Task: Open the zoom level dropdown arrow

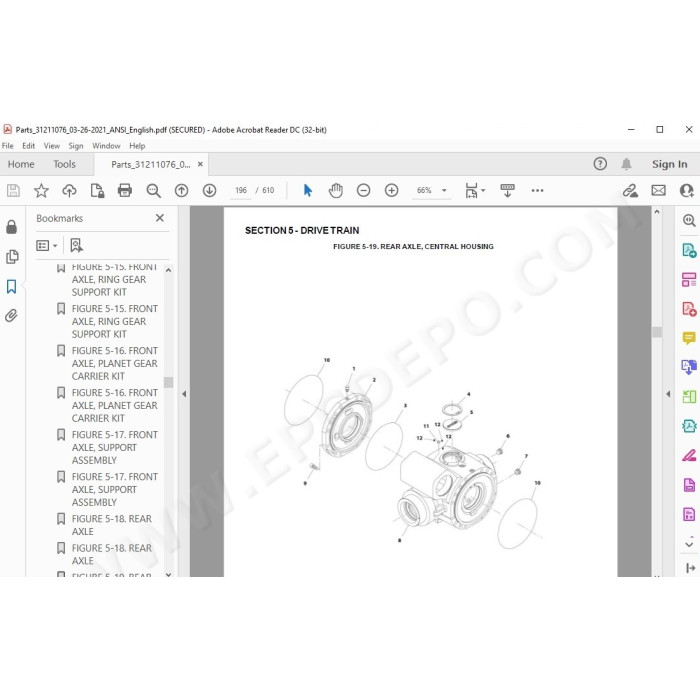Action: [x=444, y=191]
